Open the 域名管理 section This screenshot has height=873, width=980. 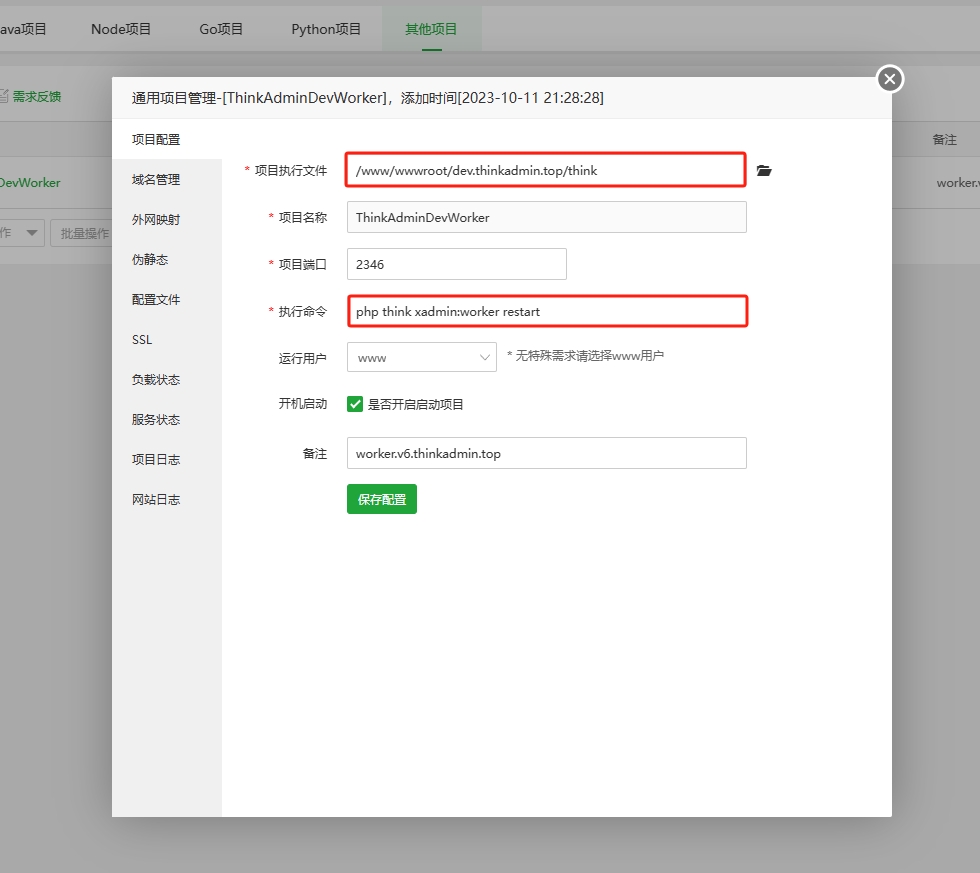tap(167, 179)
